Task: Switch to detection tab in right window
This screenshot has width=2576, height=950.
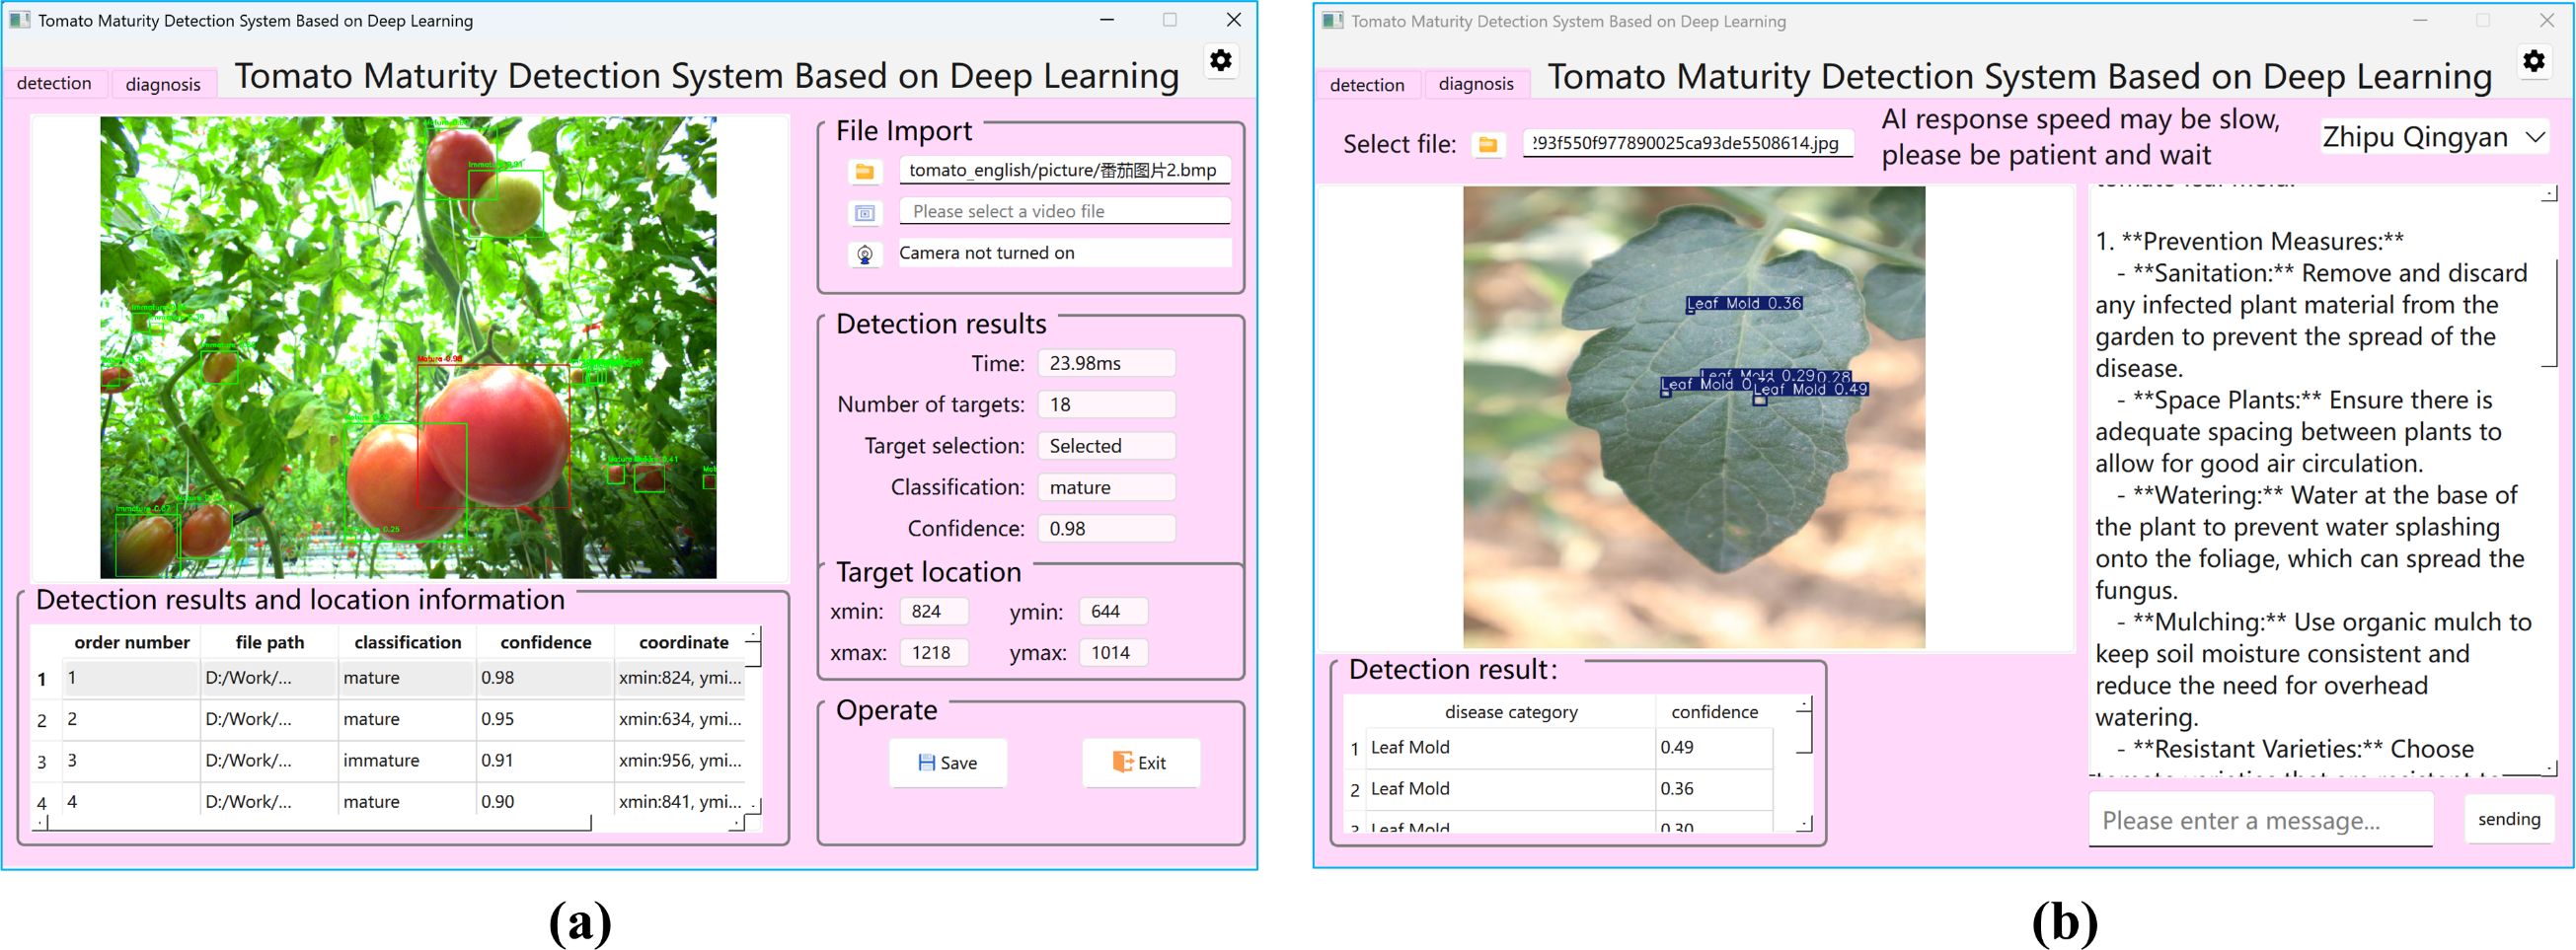Action: (1366, 85)
